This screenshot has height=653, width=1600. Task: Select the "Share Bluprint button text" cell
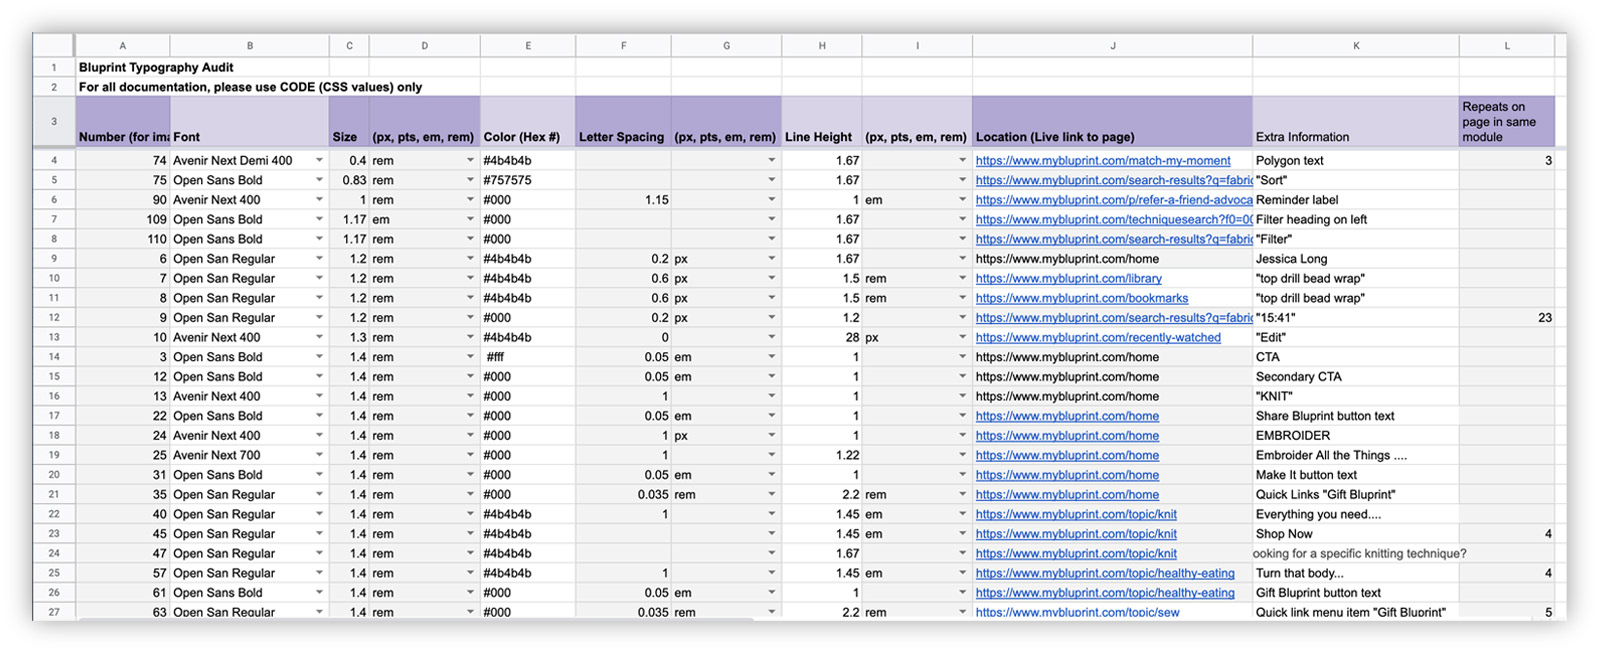click(1356, 416)
